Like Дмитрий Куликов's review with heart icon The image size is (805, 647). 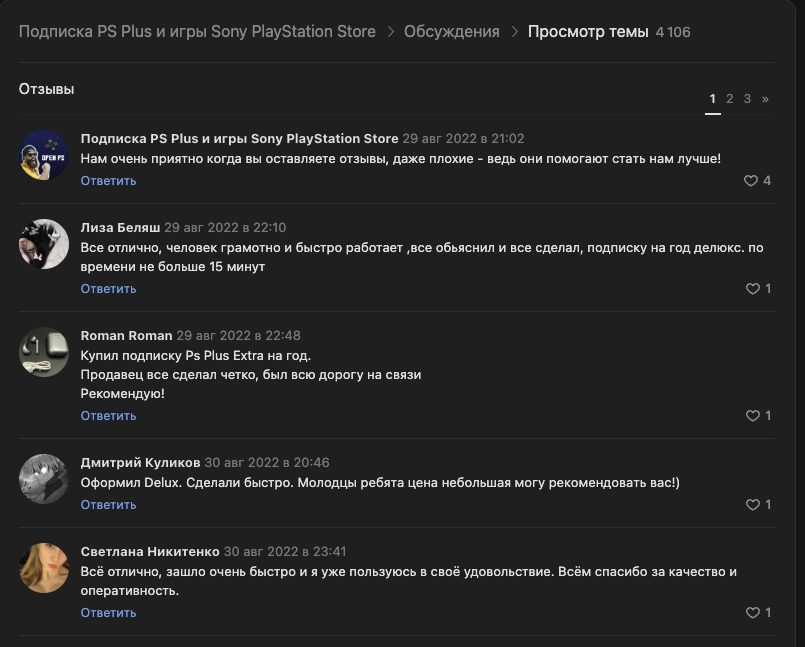pyautogui.click(x=752, y=505)
